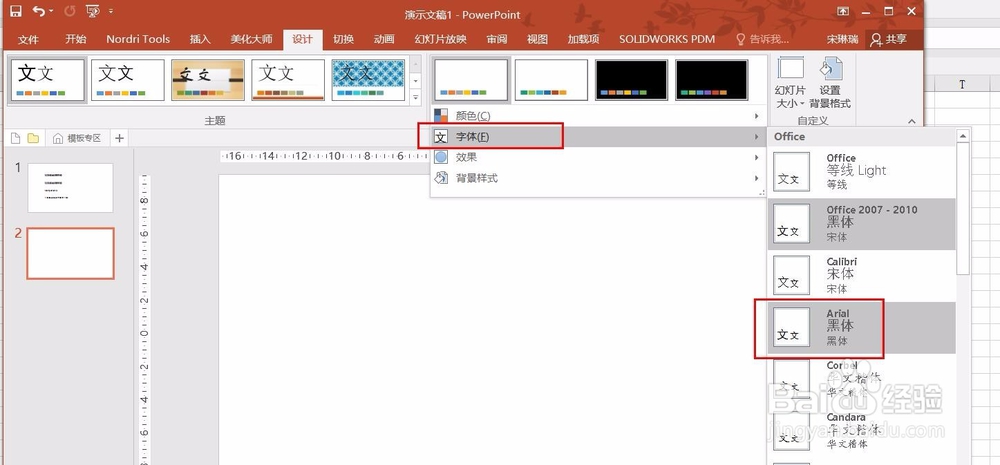Click the new blank document icon
Image resolution: width=1000 pixels, height=465 pixels.
point(17,138)
